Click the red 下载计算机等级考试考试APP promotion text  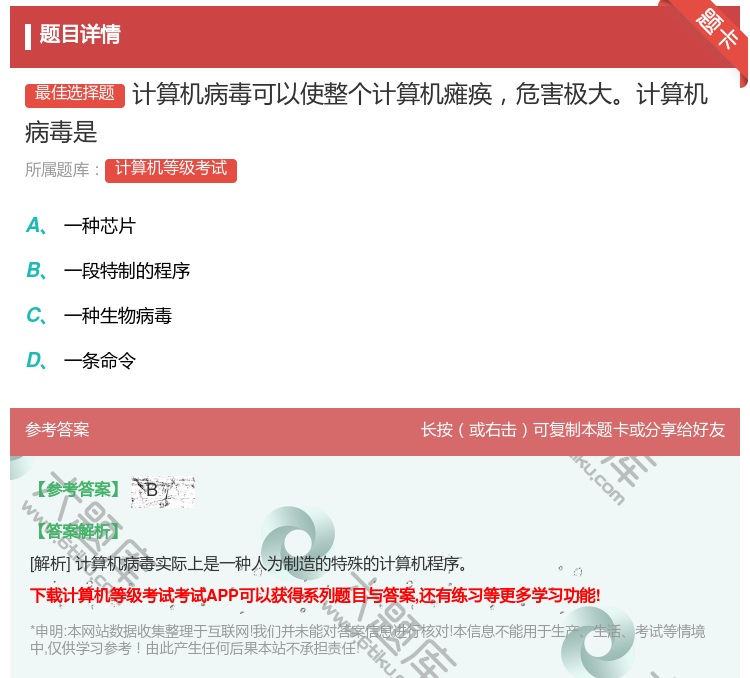pyautogui.click(x=315, y=595)
